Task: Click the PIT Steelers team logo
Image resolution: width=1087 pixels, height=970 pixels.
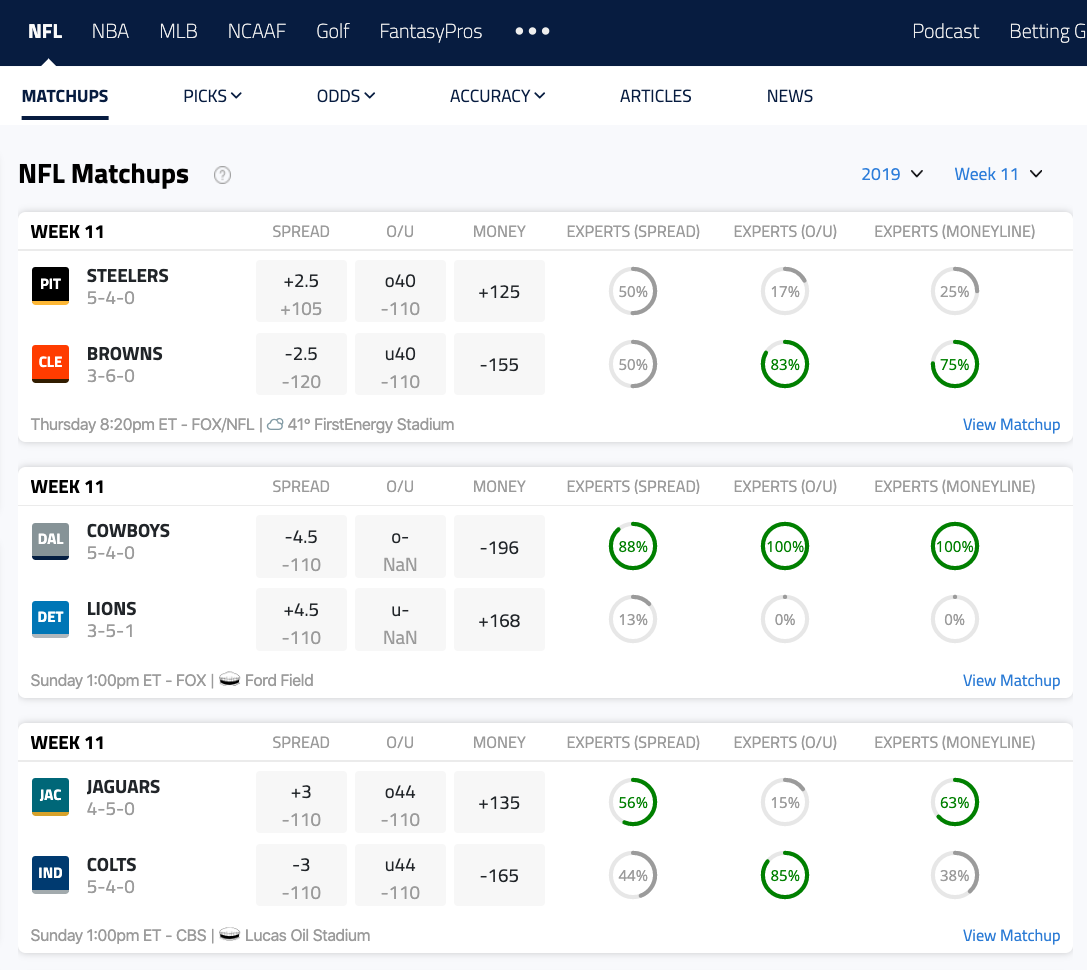Action: [x=51, y=285]
